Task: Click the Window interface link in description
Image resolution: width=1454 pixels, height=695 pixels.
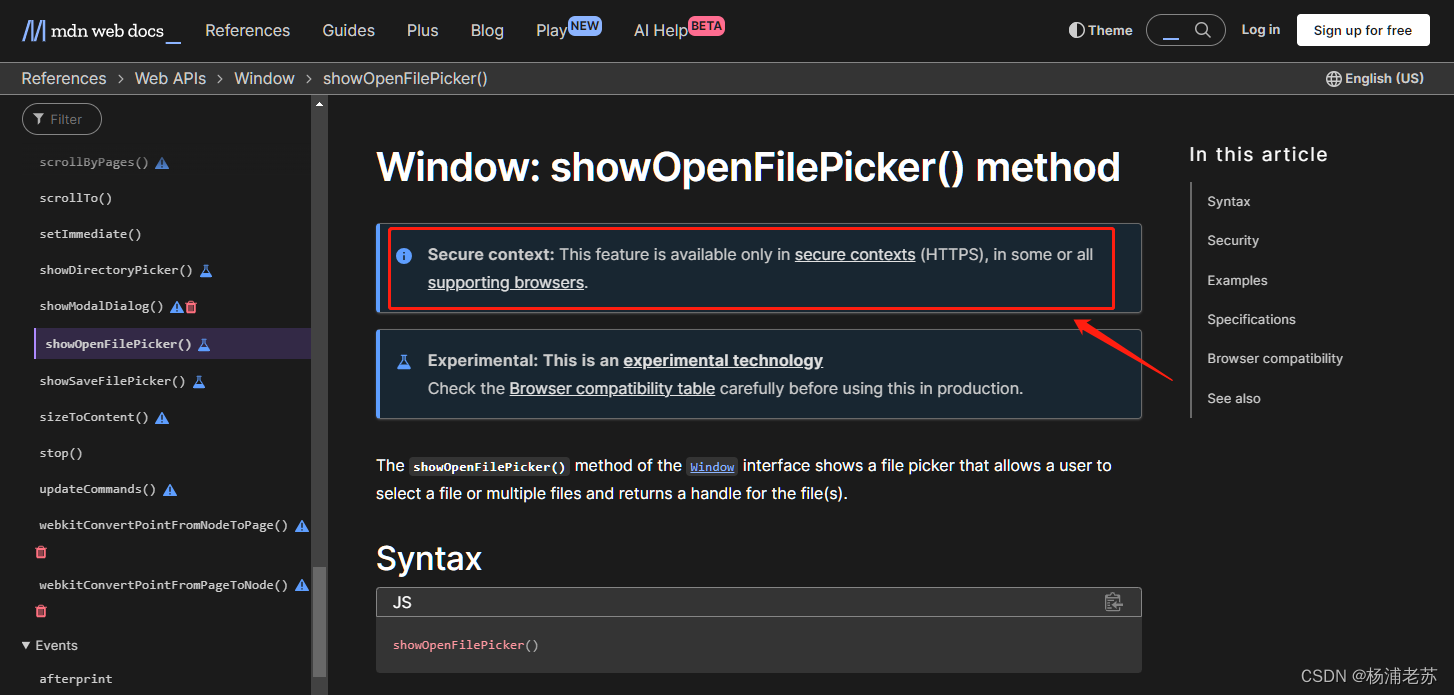Action: [712, 466]
